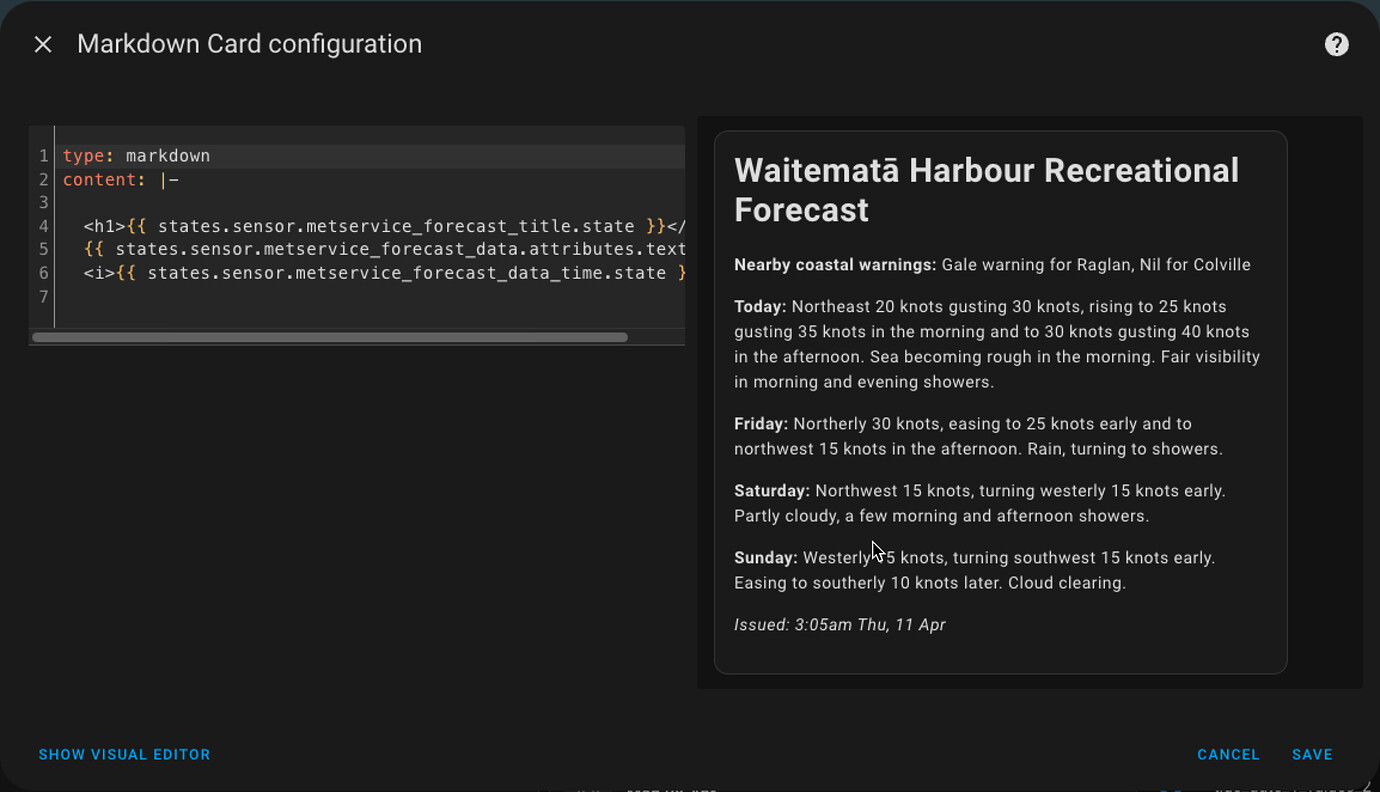This screenshot has width=1380, height=792.
Task: Cancel the card configuration changes
Action: [1228, 754]
